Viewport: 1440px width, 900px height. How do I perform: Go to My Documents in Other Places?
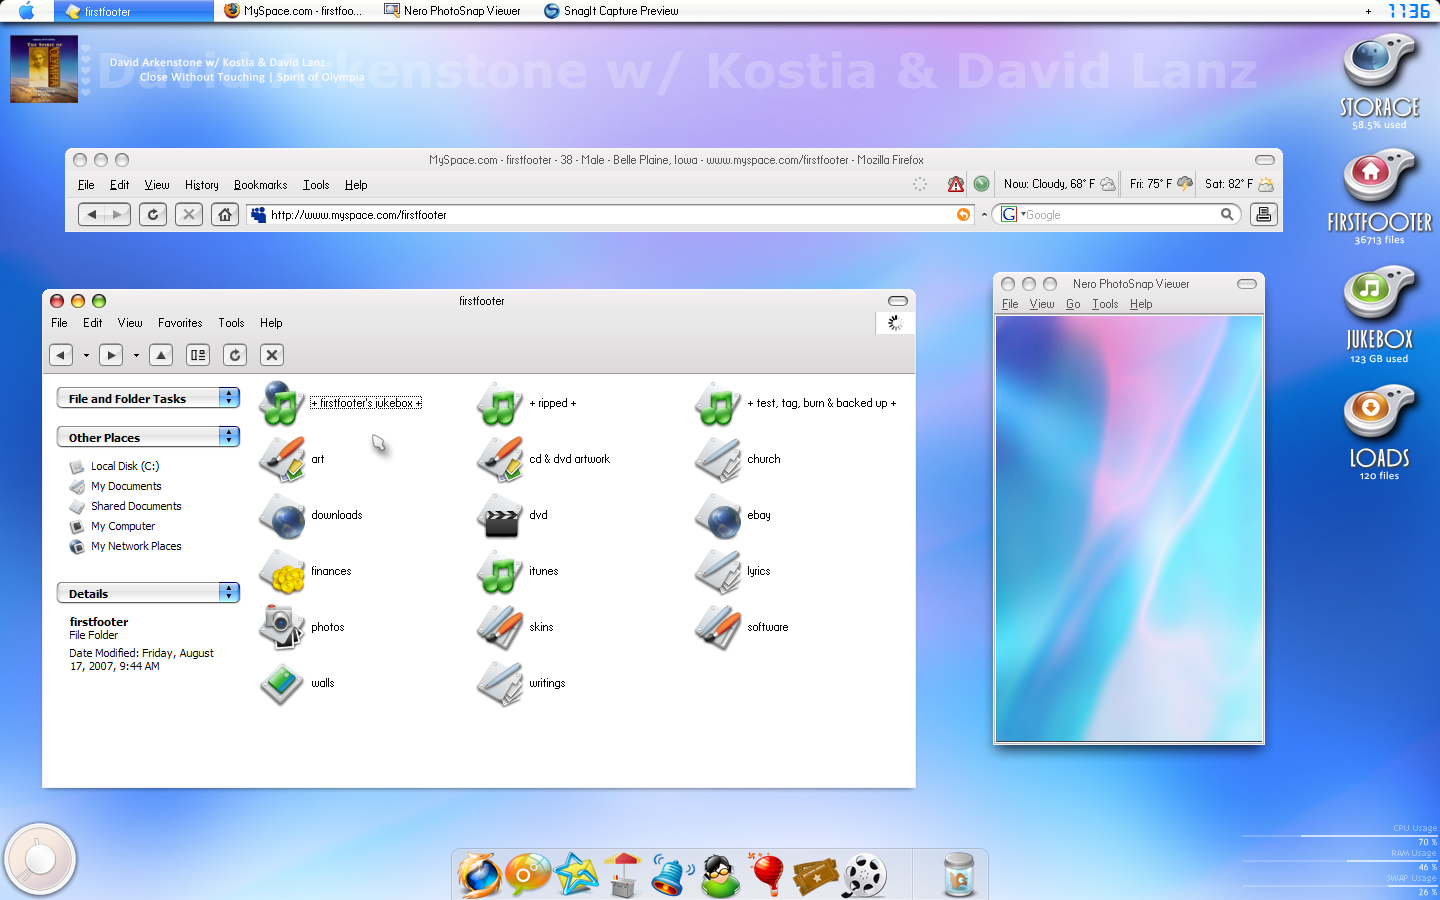tap(126, 487)
